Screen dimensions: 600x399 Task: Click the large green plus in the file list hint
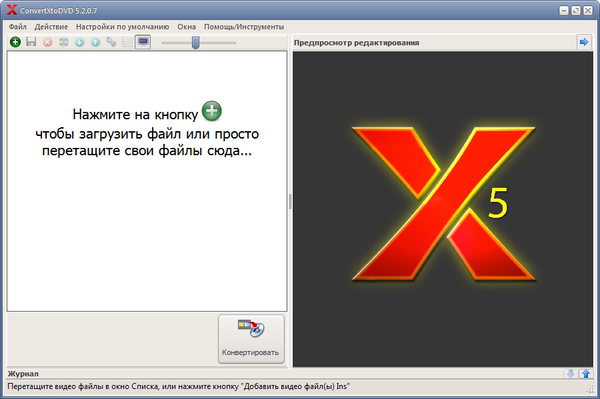click(x=212, y=111)
